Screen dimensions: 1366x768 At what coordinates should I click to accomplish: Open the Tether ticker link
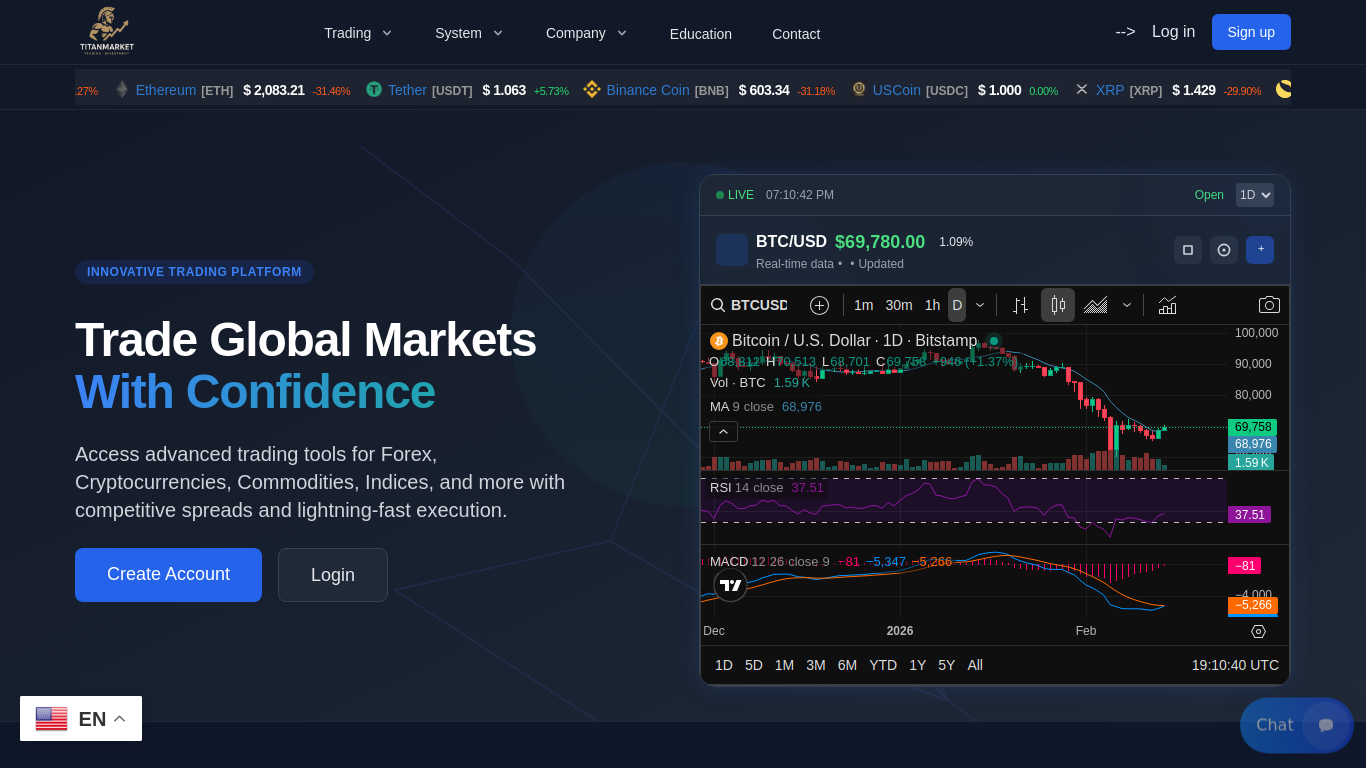(x=407, y=90)
